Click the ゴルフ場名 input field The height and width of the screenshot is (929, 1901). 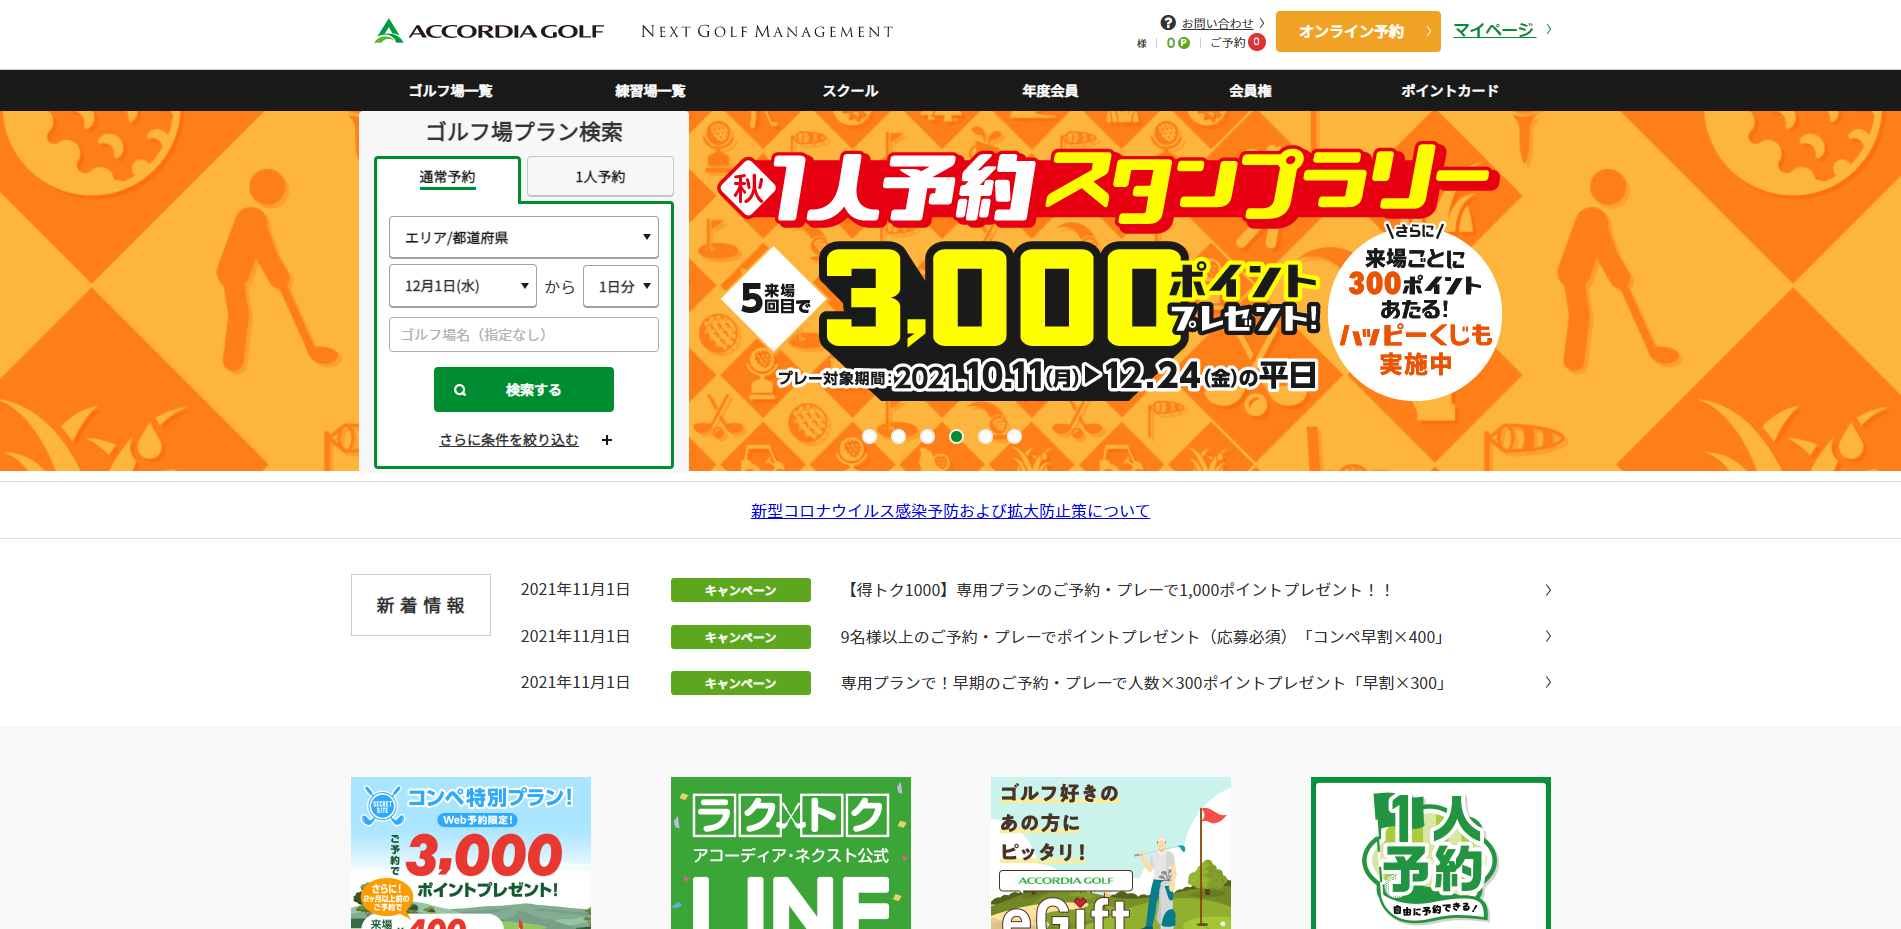524,334
